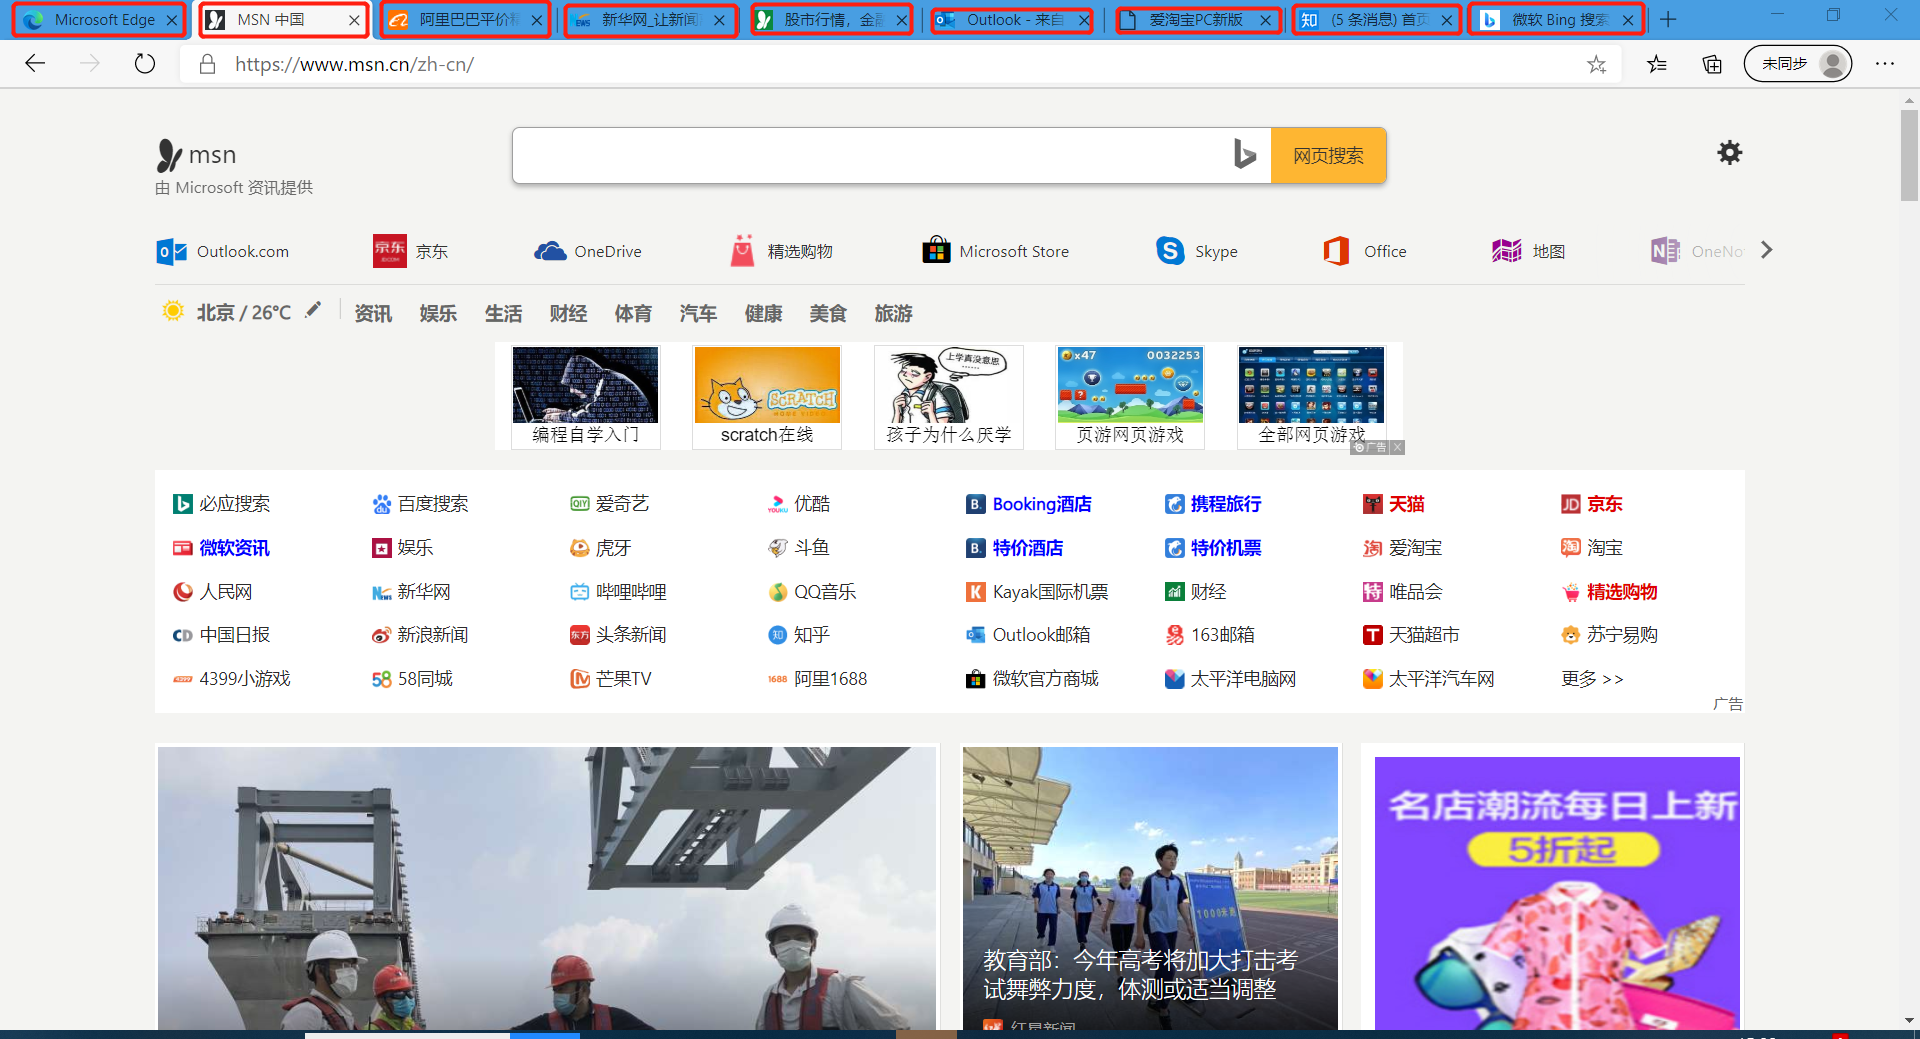Viewport: 1920px width, 1039px height.
Task: Open the 爱奇艺 link
Action: coord(610,504)
